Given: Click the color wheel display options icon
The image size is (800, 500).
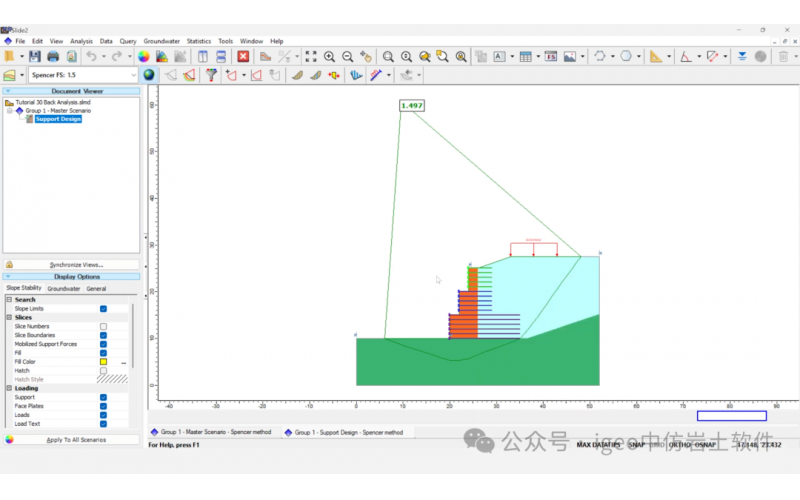Looking at the screenshot, I should coord(143,57).
